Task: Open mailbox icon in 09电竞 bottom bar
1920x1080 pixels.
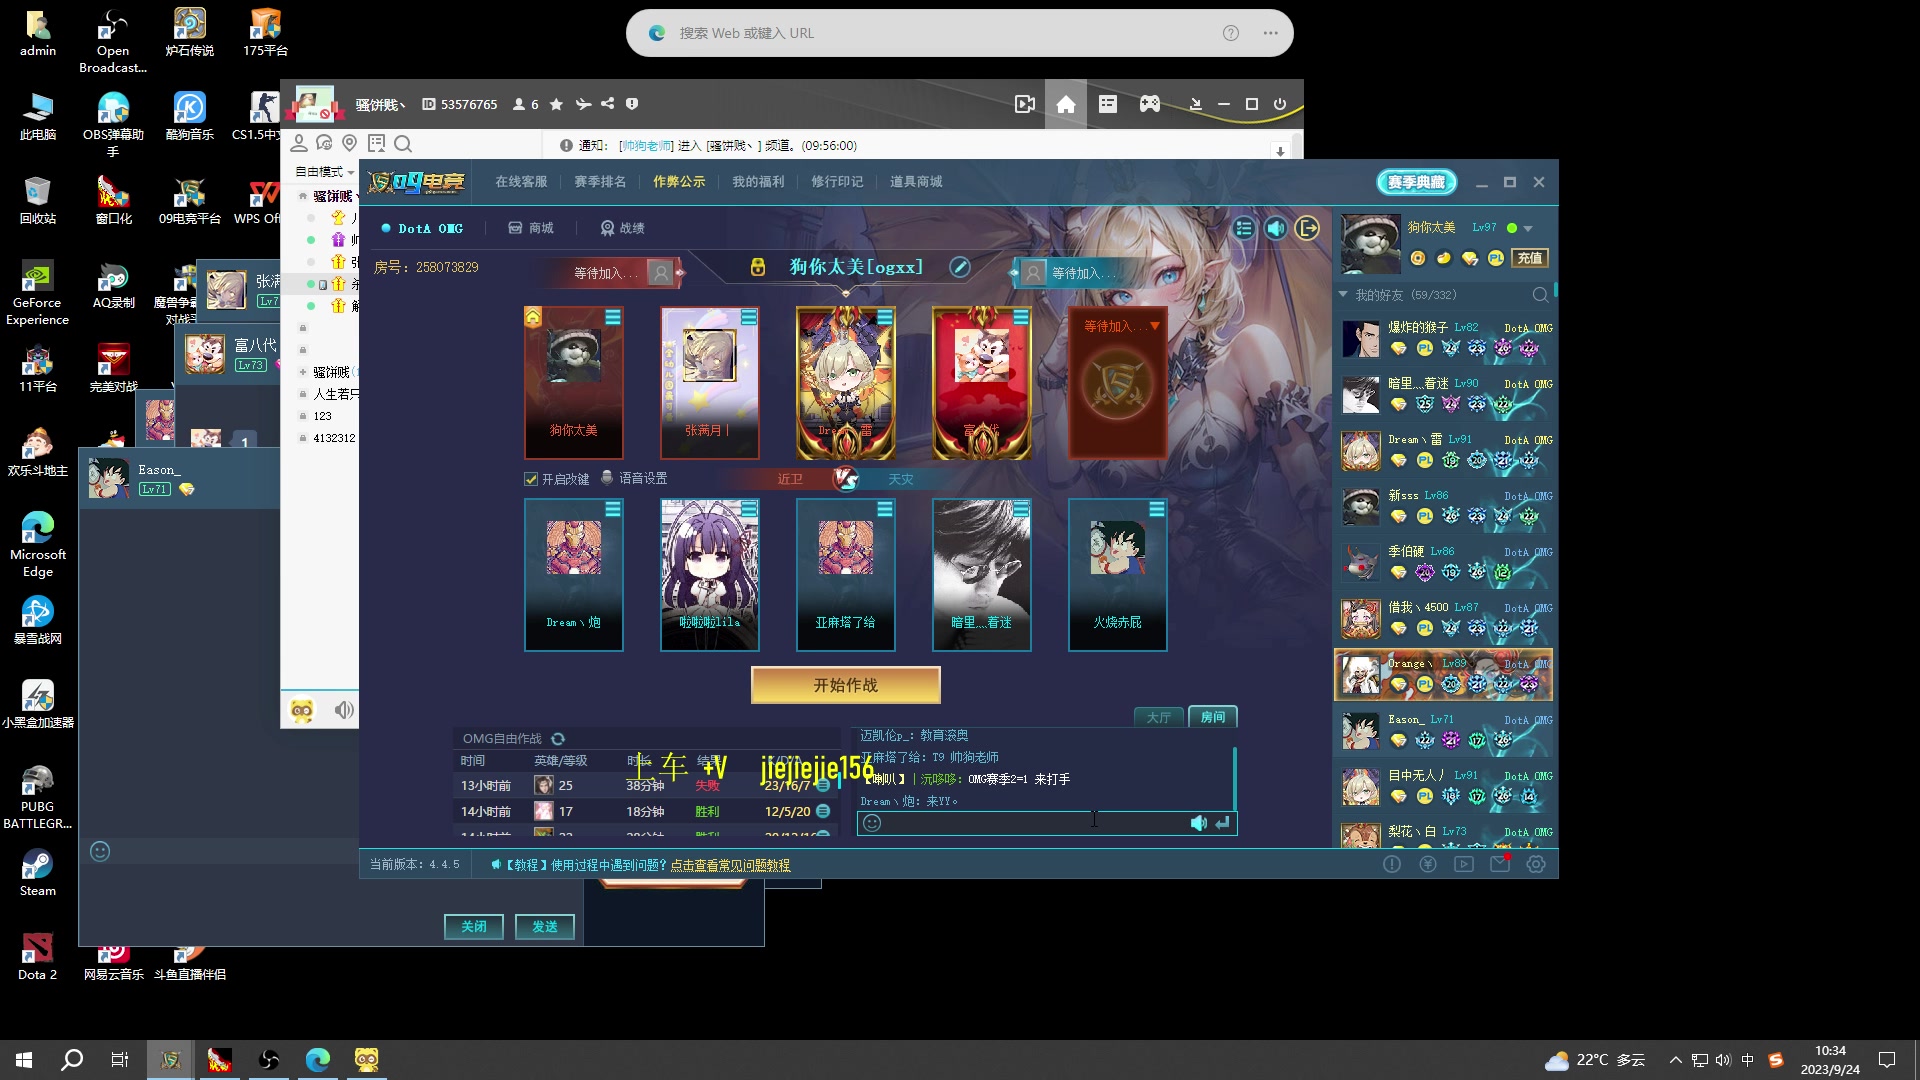Action: point(1500,864)
